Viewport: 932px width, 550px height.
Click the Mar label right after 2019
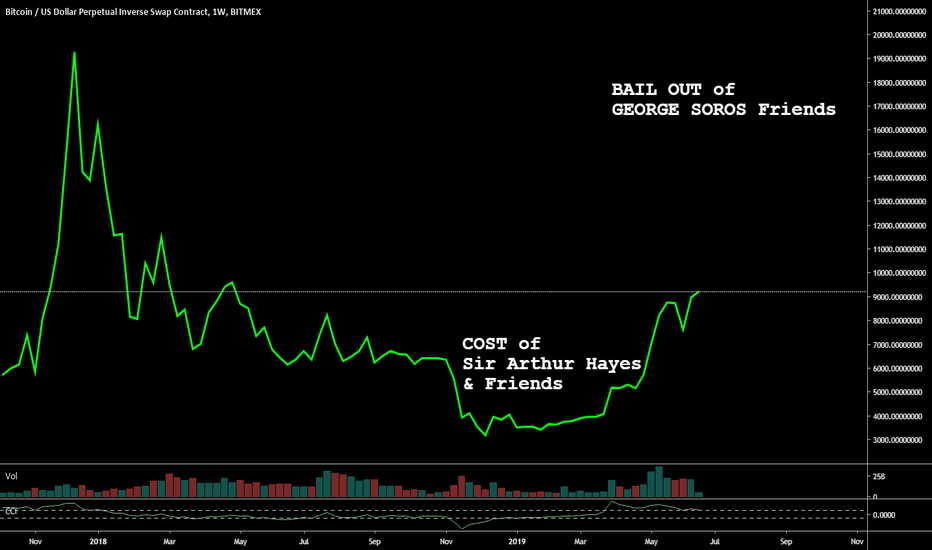[x=580, y=542]
